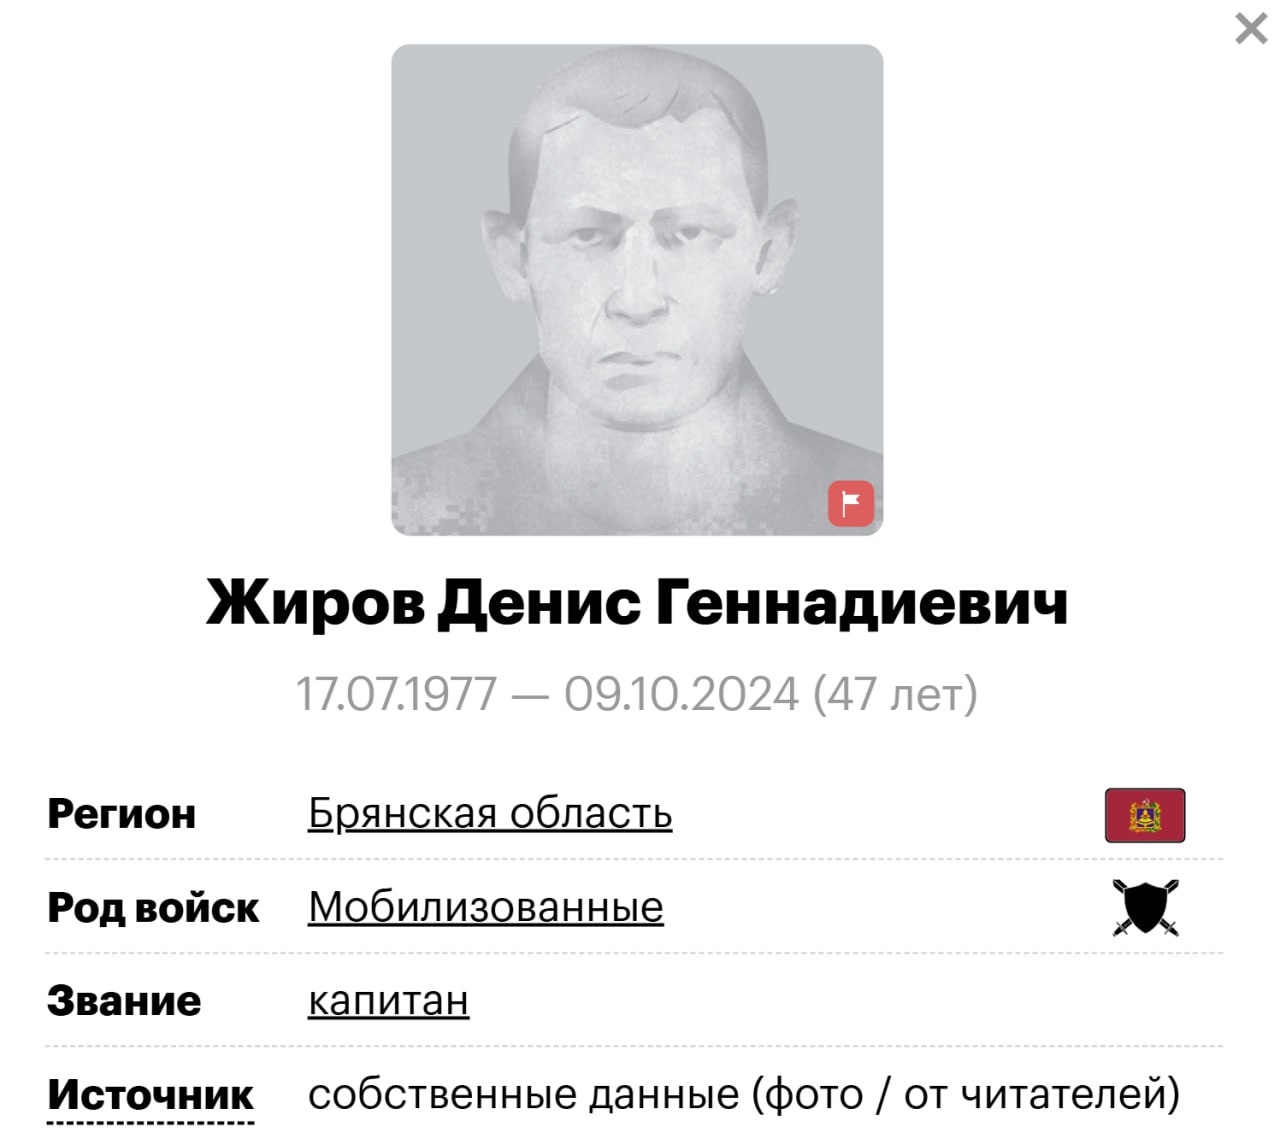
Task: Click the shield with crossed swords icon
Action: pos(1145,907)
